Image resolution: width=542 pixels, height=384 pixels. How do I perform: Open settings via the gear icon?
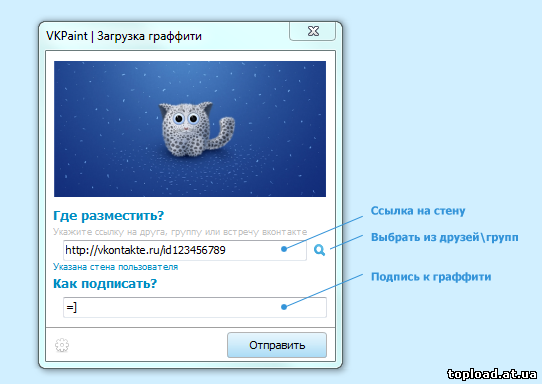tap(62, 345)
